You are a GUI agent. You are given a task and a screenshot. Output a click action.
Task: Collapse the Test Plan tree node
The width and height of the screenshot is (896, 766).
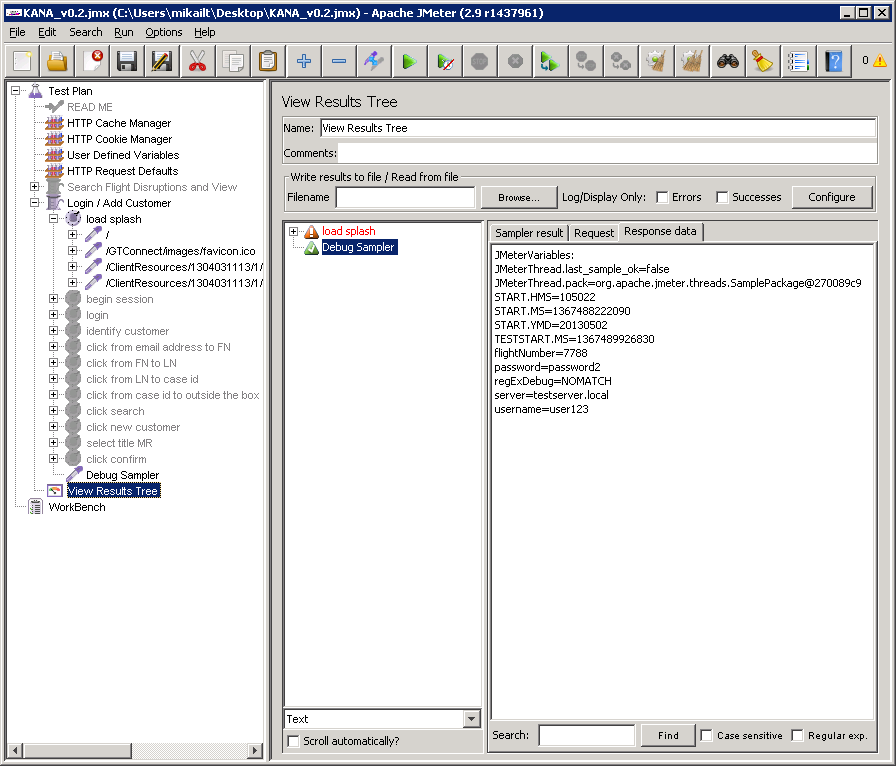click(16, 90)
